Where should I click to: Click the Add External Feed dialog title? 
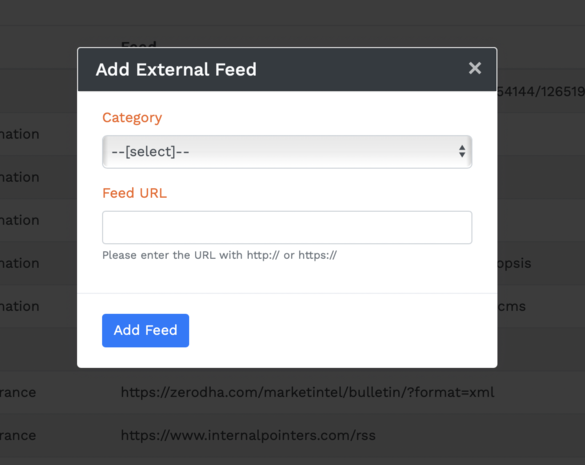[176, 69]
